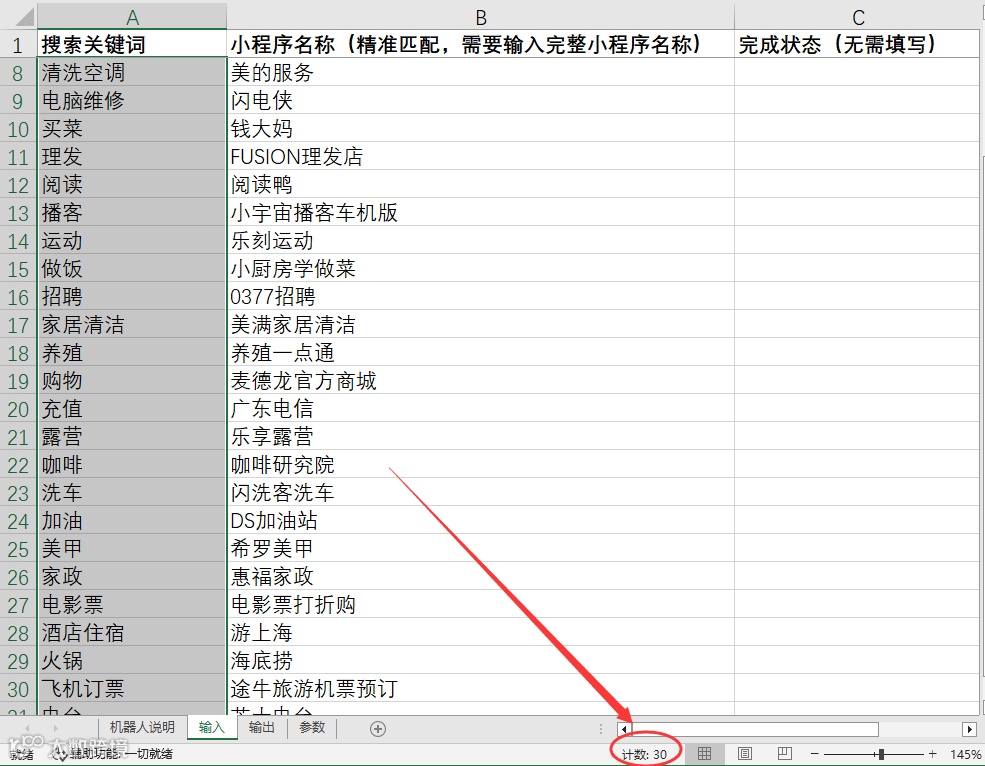
Task: Click accessibility status text 辅助功能: 一切就绪
Action: [121, 753]
